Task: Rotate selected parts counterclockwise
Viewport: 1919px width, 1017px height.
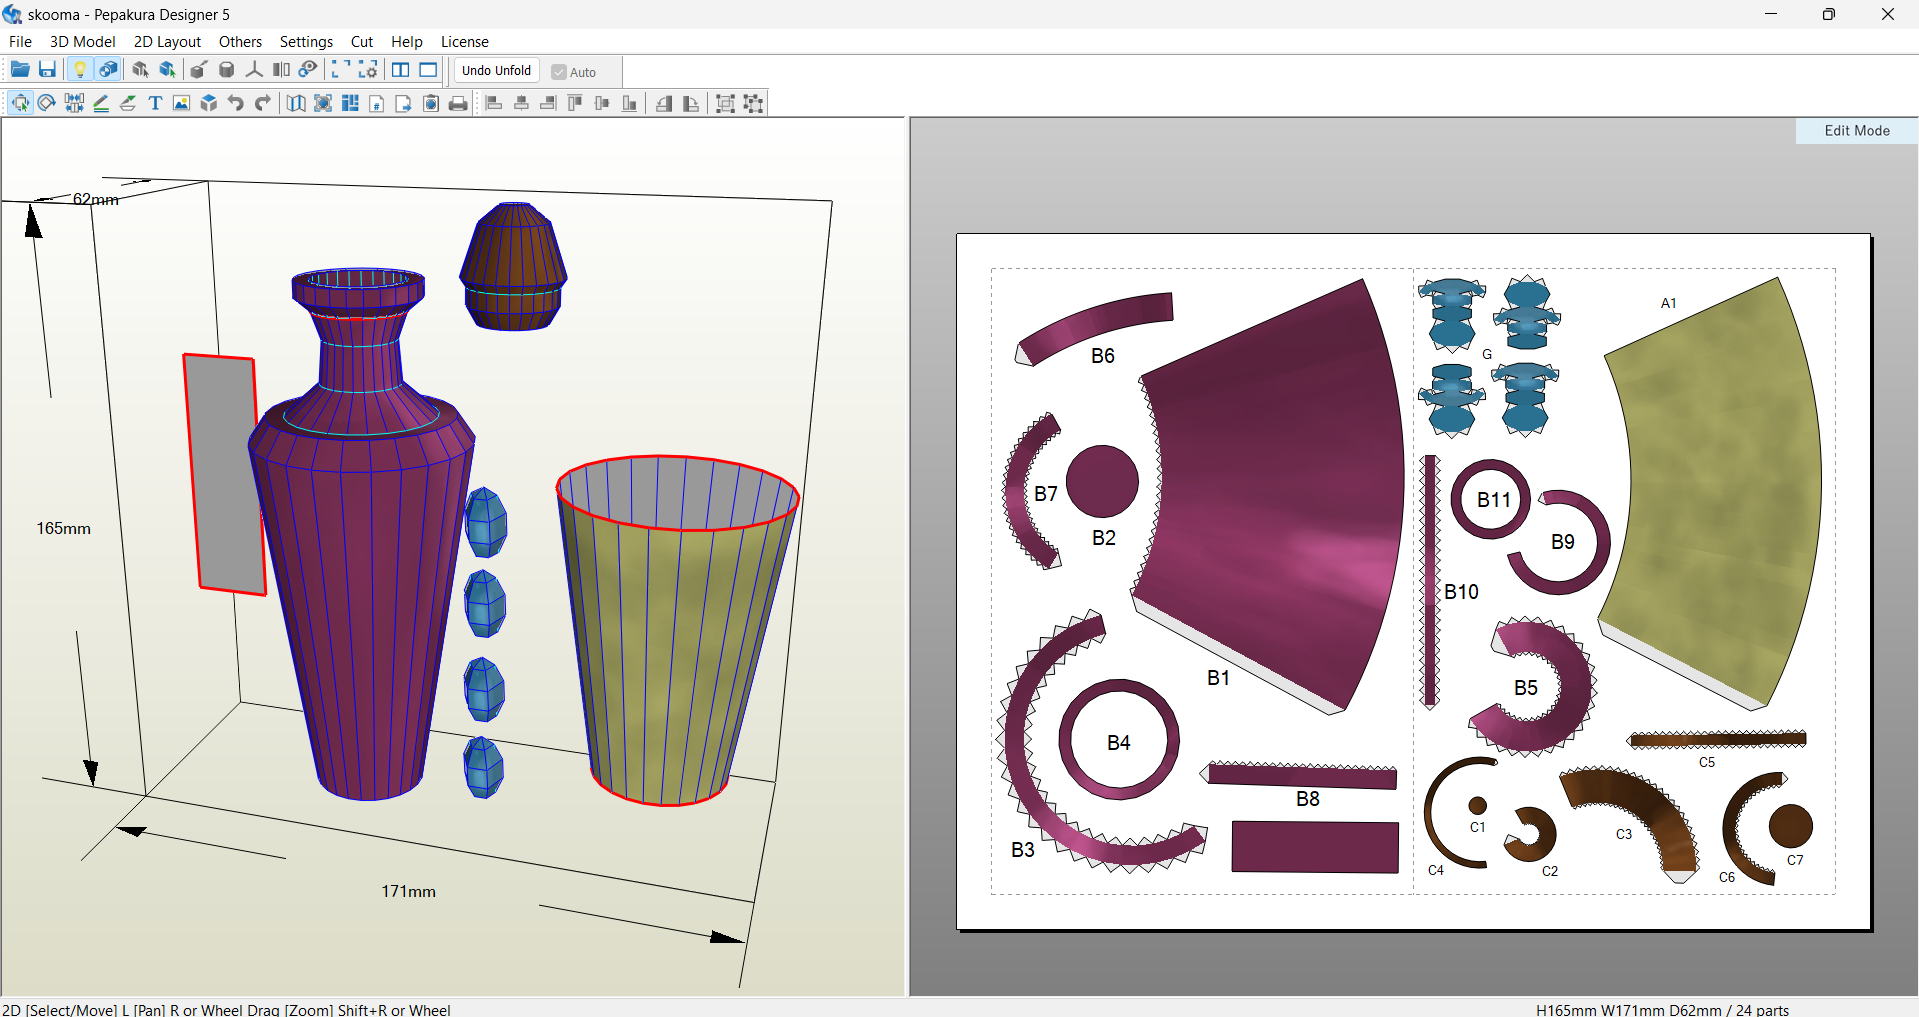Action: click(664, 103)
